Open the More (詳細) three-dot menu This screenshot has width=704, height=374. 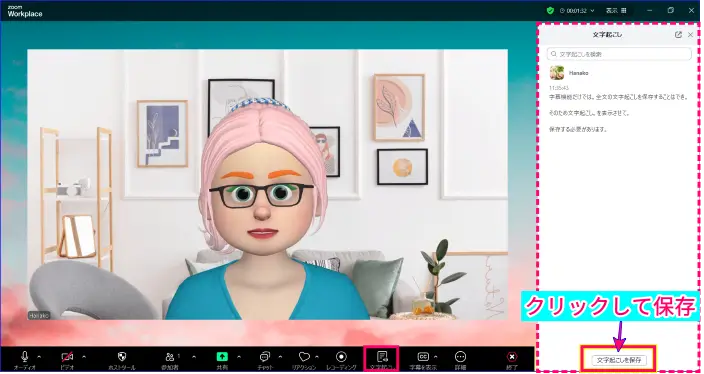pyautogui.click(x=460, y=356)
